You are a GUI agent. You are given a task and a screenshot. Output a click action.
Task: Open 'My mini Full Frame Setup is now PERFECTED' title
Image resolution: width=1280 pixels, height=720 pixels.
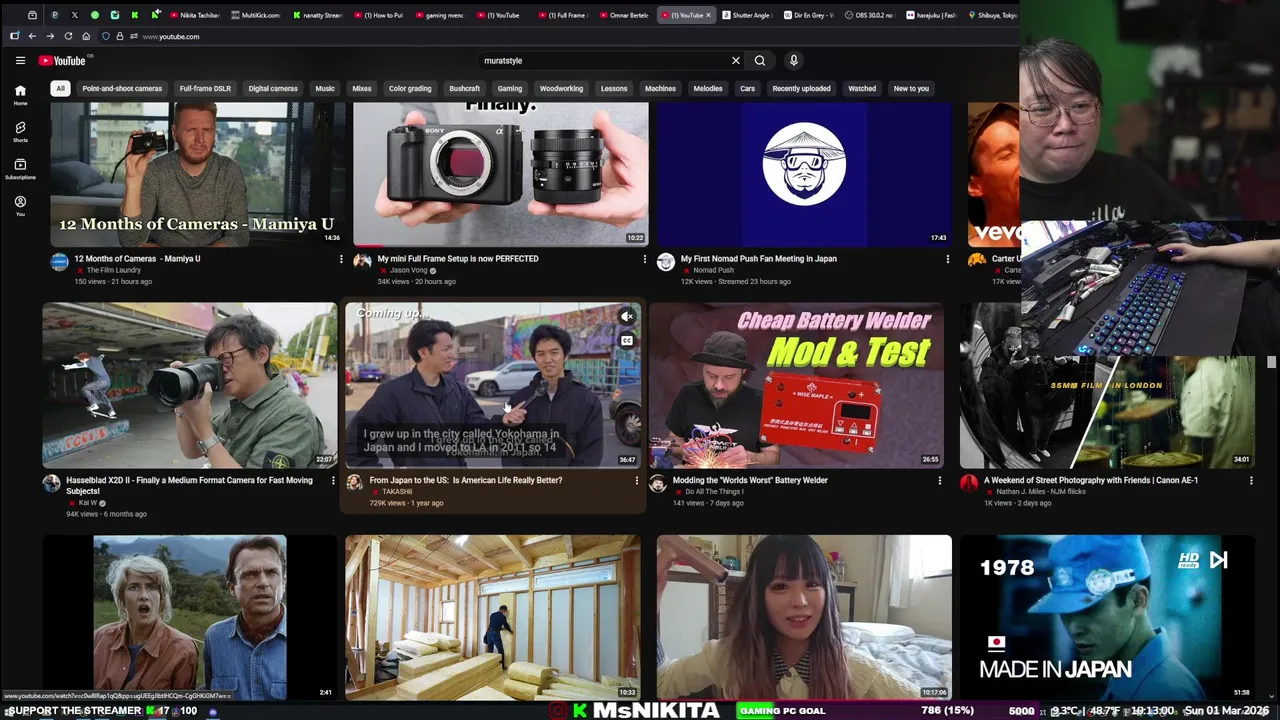(458, 259)
